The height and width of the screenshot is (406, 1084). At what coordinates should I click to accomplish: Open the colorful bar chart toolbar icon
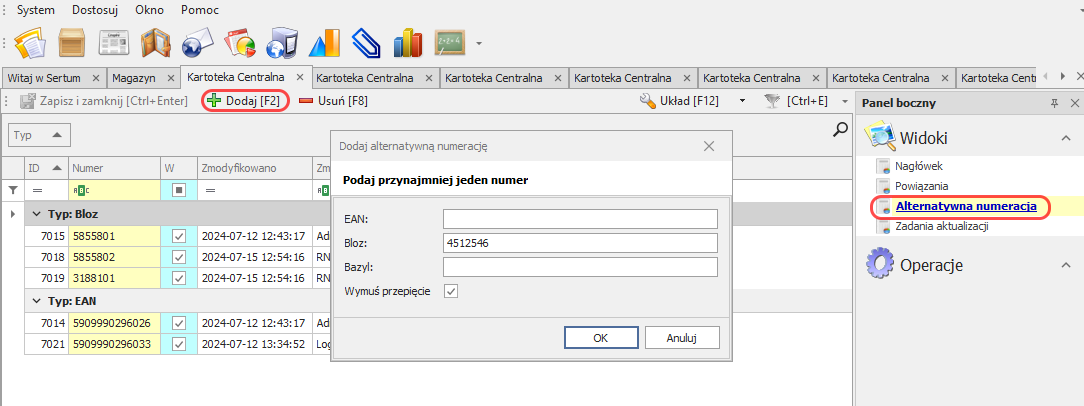(x=408, y=44)
